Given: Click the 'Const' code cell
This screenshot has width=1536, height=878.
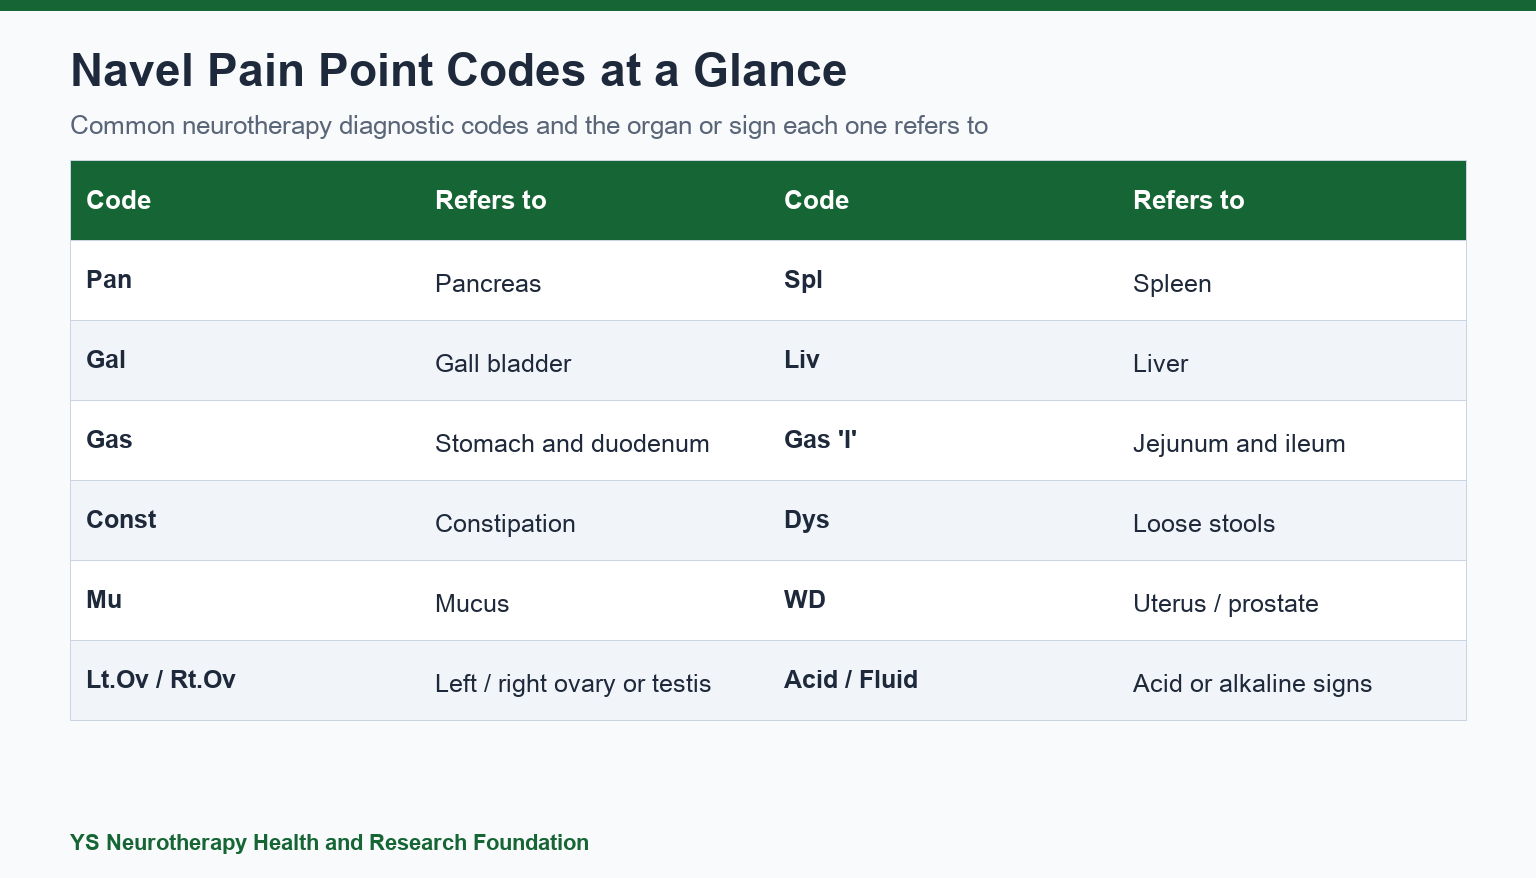Looking at the screenshot, I should point(245,520).
